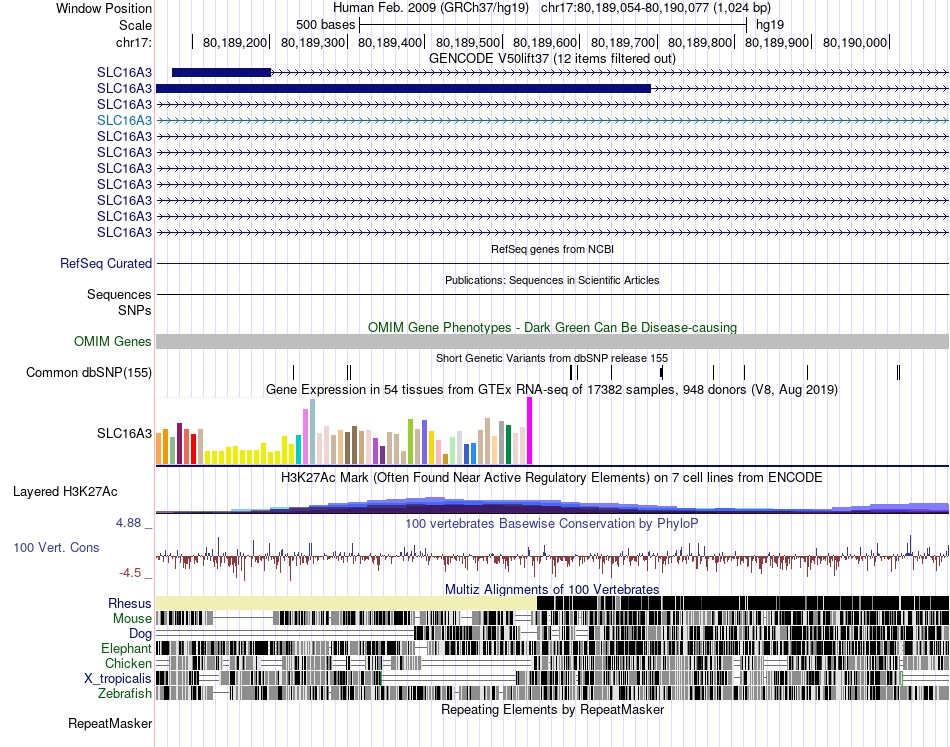Click the SNPs track label
The width and height of the screenshot is (950, 747).
coord(135,310)
